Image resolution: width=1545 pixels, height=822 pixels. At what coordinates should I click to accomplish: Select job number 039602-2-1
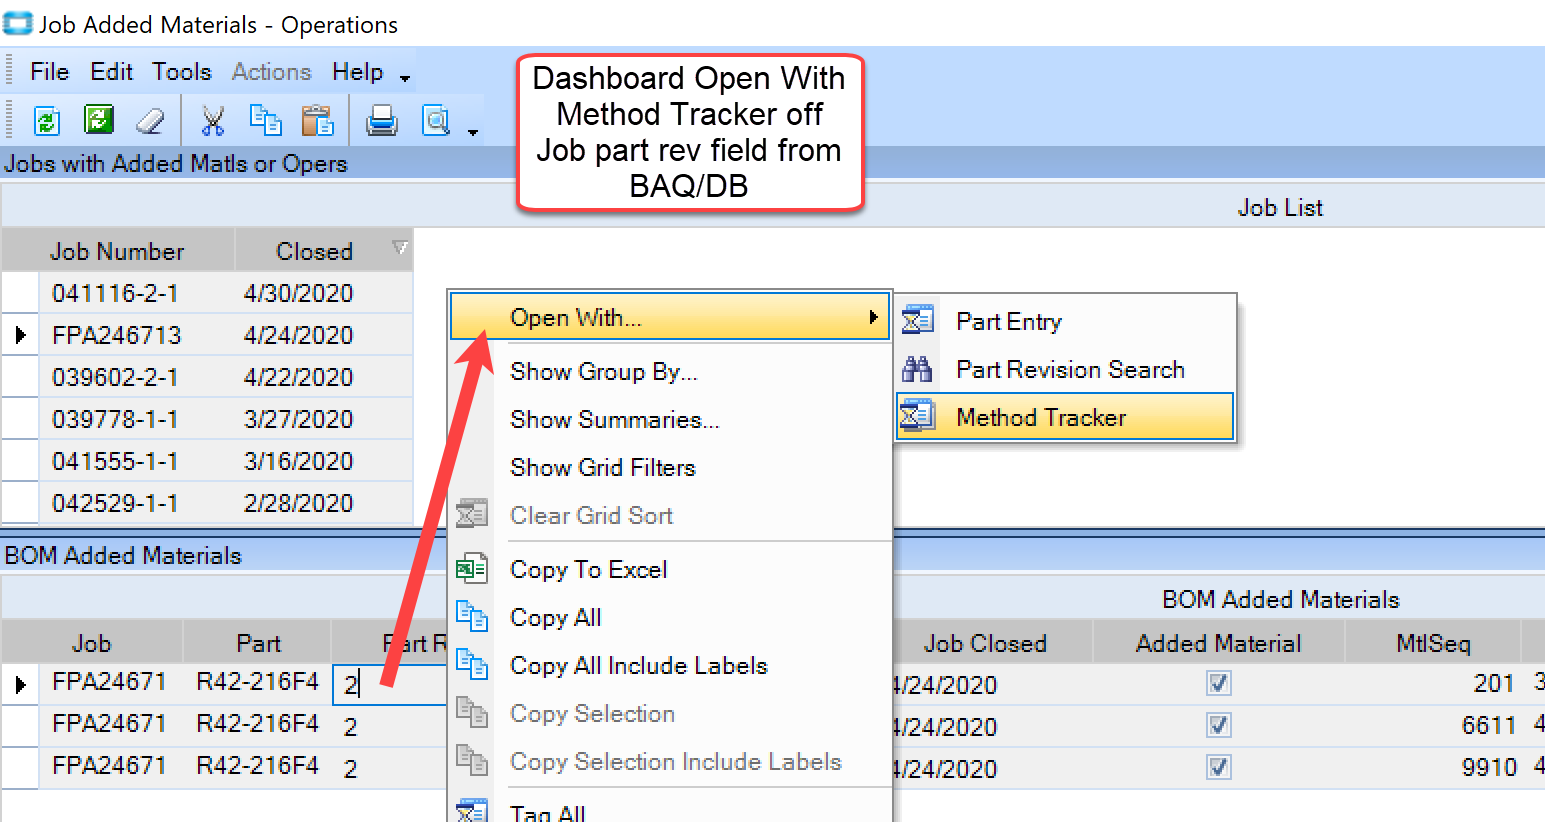115,377
